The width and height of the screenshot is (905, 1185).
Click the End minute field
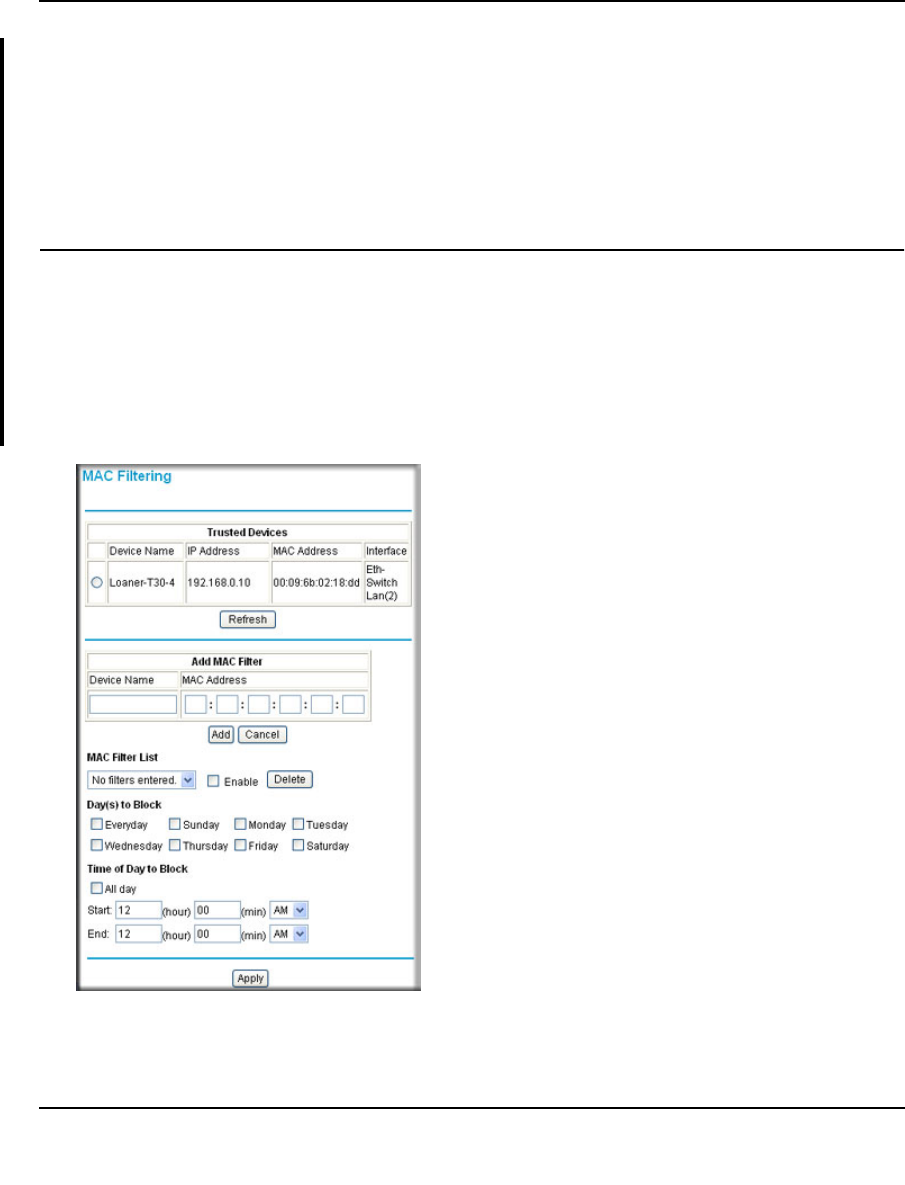click(x=217, y=934)
